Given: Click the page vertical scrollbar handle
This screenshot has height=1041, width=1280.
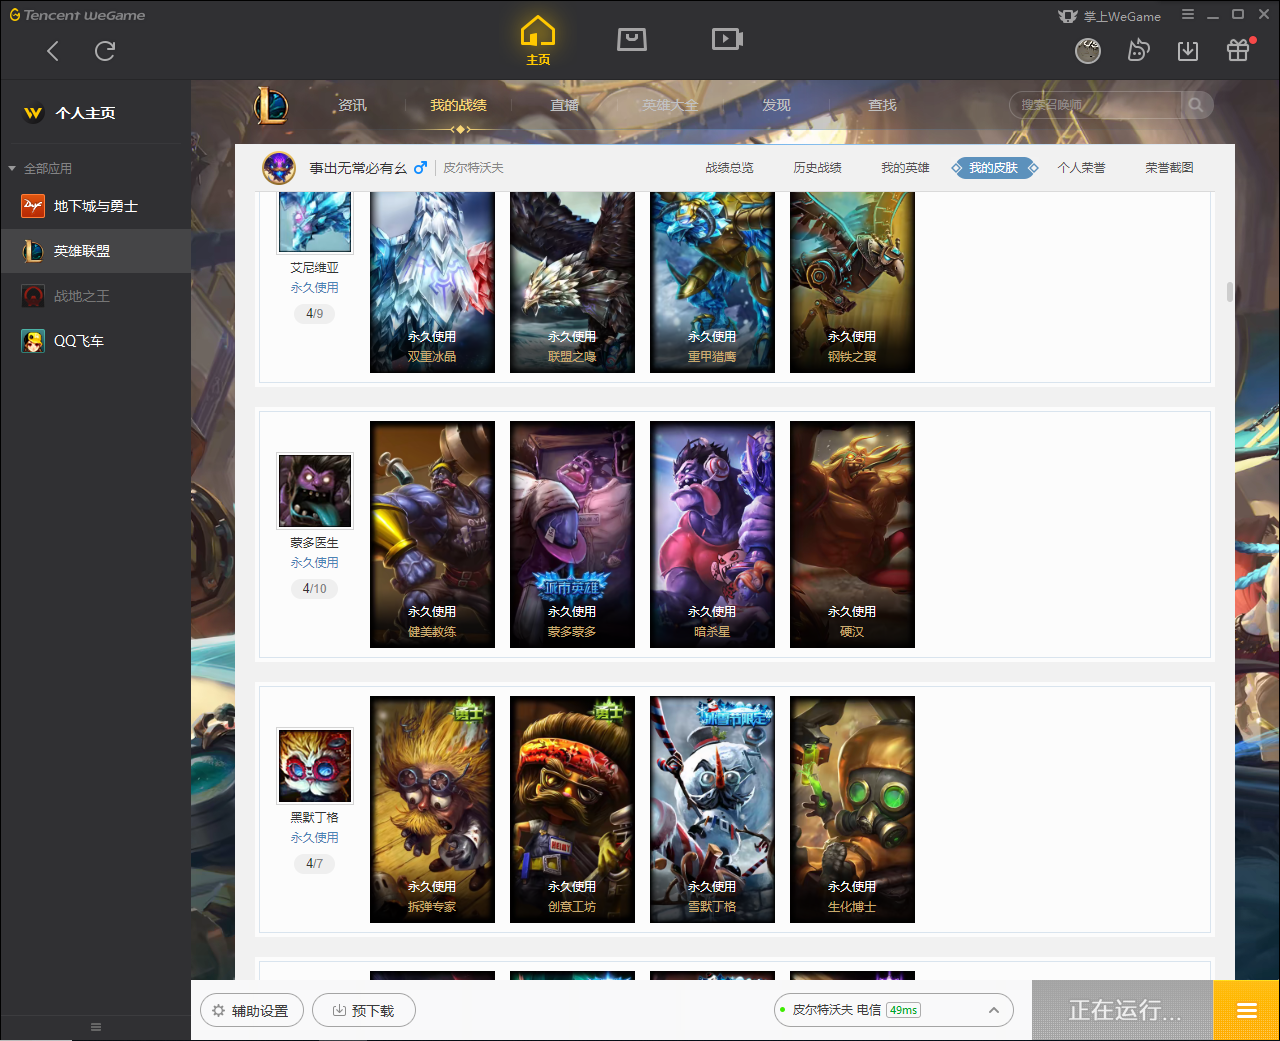Looking at the screenshot, I should pyautogui.click(x=1230, y=292).
